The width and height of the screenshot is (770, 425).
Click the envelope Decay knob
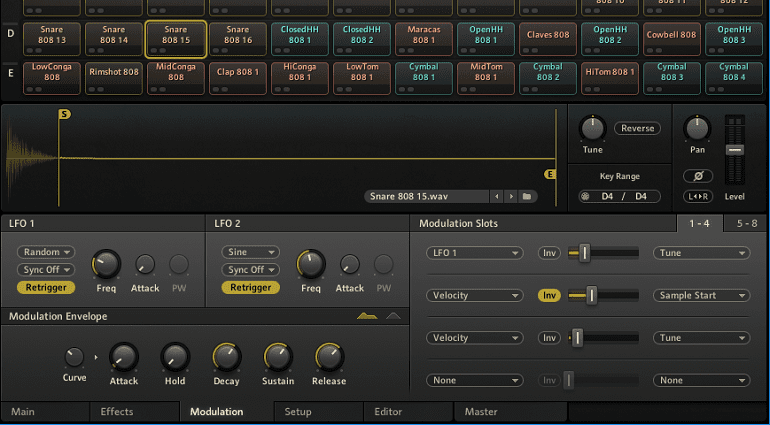(x=226, y=357)
